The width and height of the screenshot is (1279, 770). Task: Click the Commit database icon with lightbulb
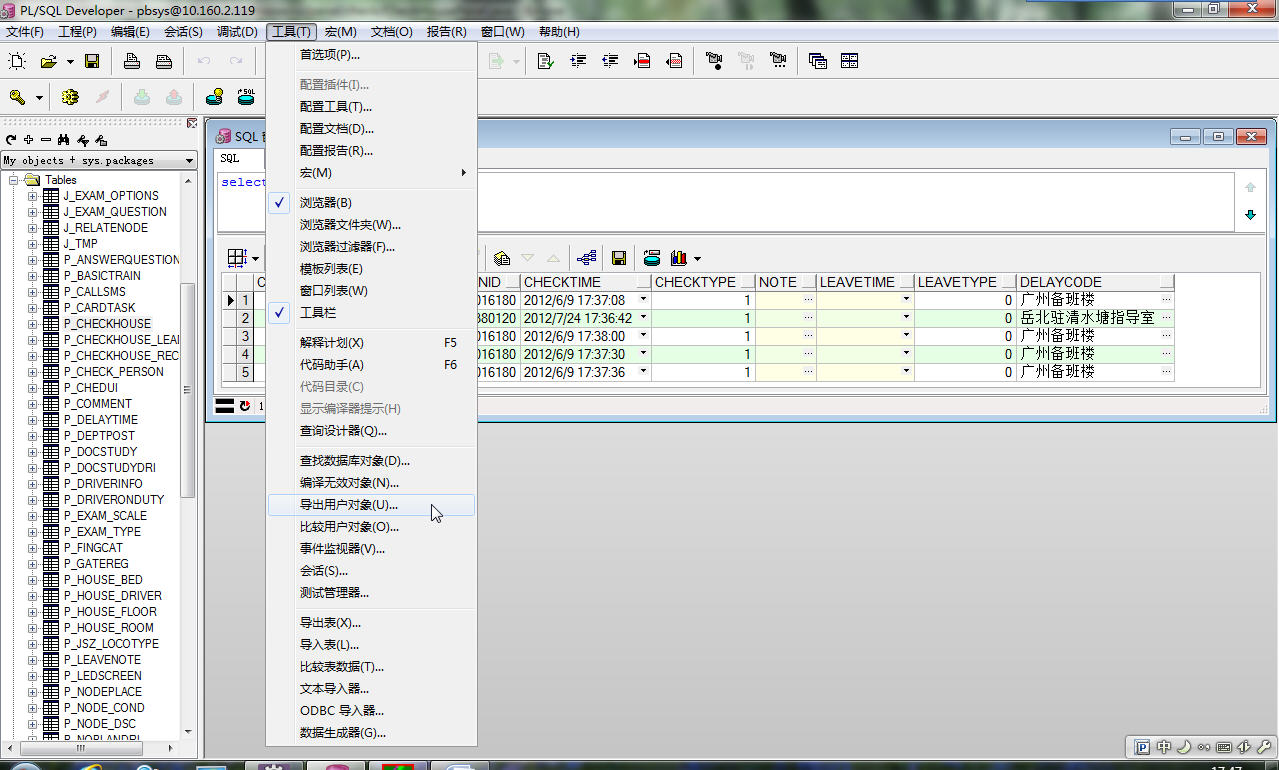(214, 97)
